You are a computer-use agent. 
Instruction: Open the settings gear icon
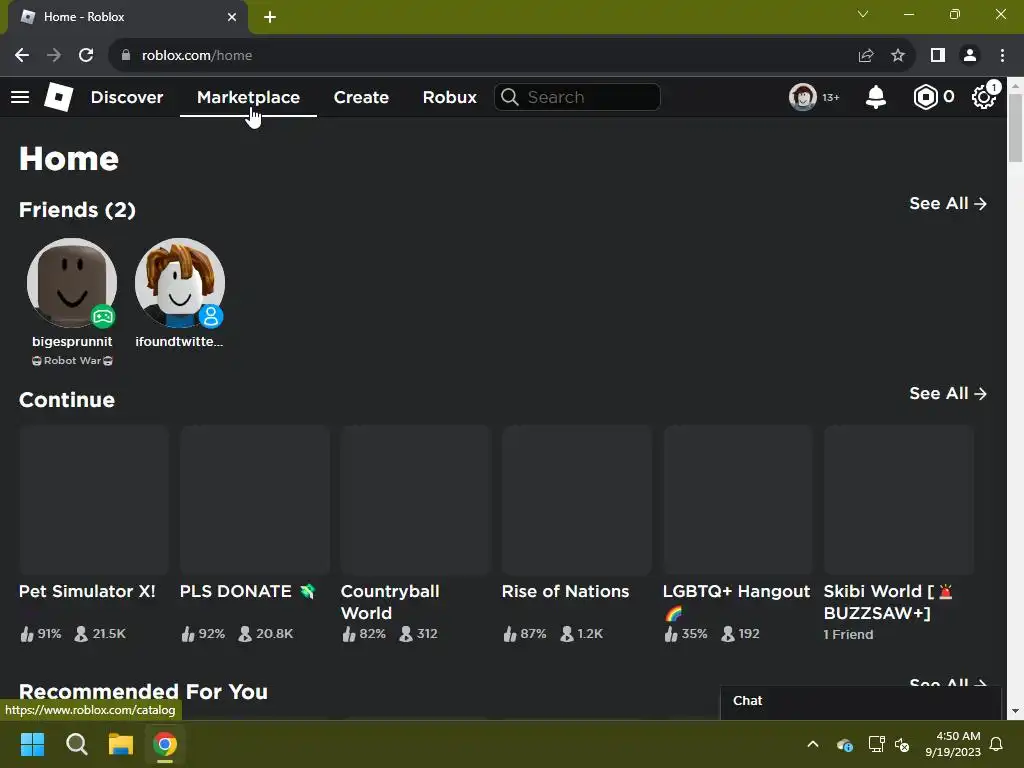click(984, 97)
